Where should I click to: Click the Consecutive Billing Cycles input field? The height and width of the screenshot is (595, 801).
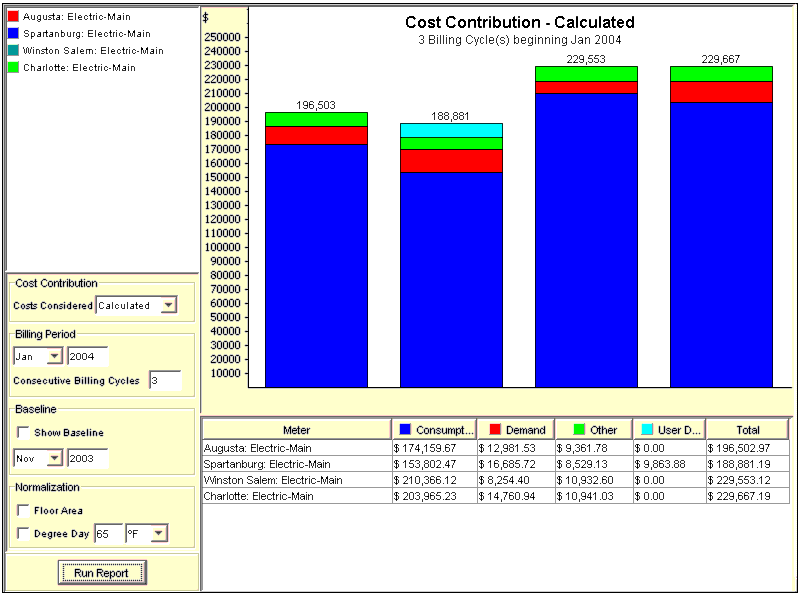pyautogui.click(x=164, y=381)
